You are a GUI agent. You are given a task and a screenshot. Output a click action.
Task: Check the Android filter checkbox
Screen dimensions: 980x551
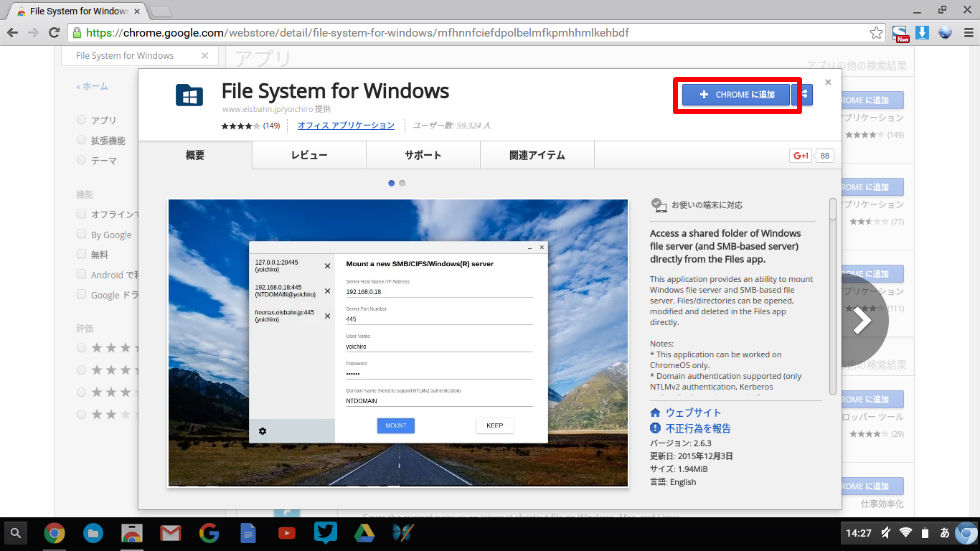(x=81, y=274)
